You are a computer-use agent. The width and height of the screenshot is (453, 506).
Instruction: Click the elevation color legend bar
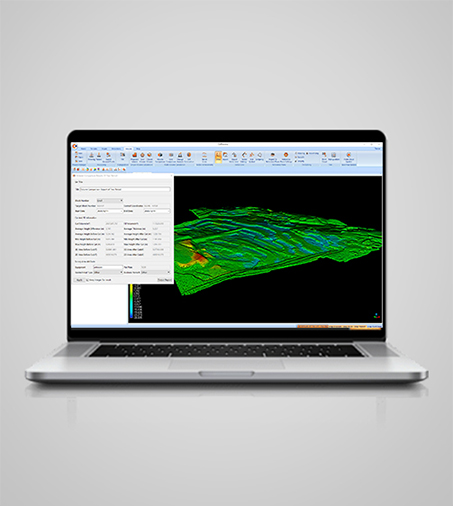pos(132,301)
